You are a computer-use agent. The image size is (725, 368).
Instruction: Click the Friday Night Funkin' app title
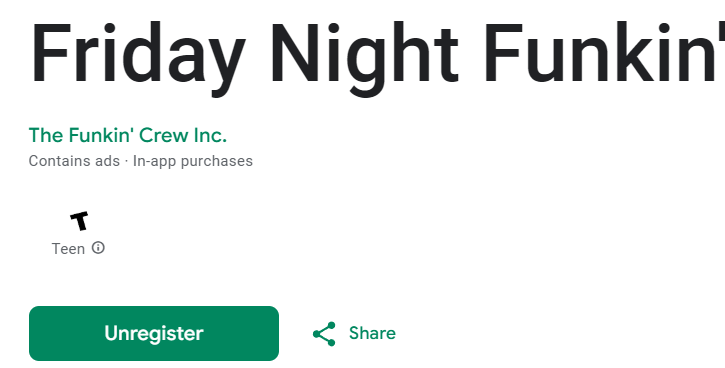coord(377,54)
